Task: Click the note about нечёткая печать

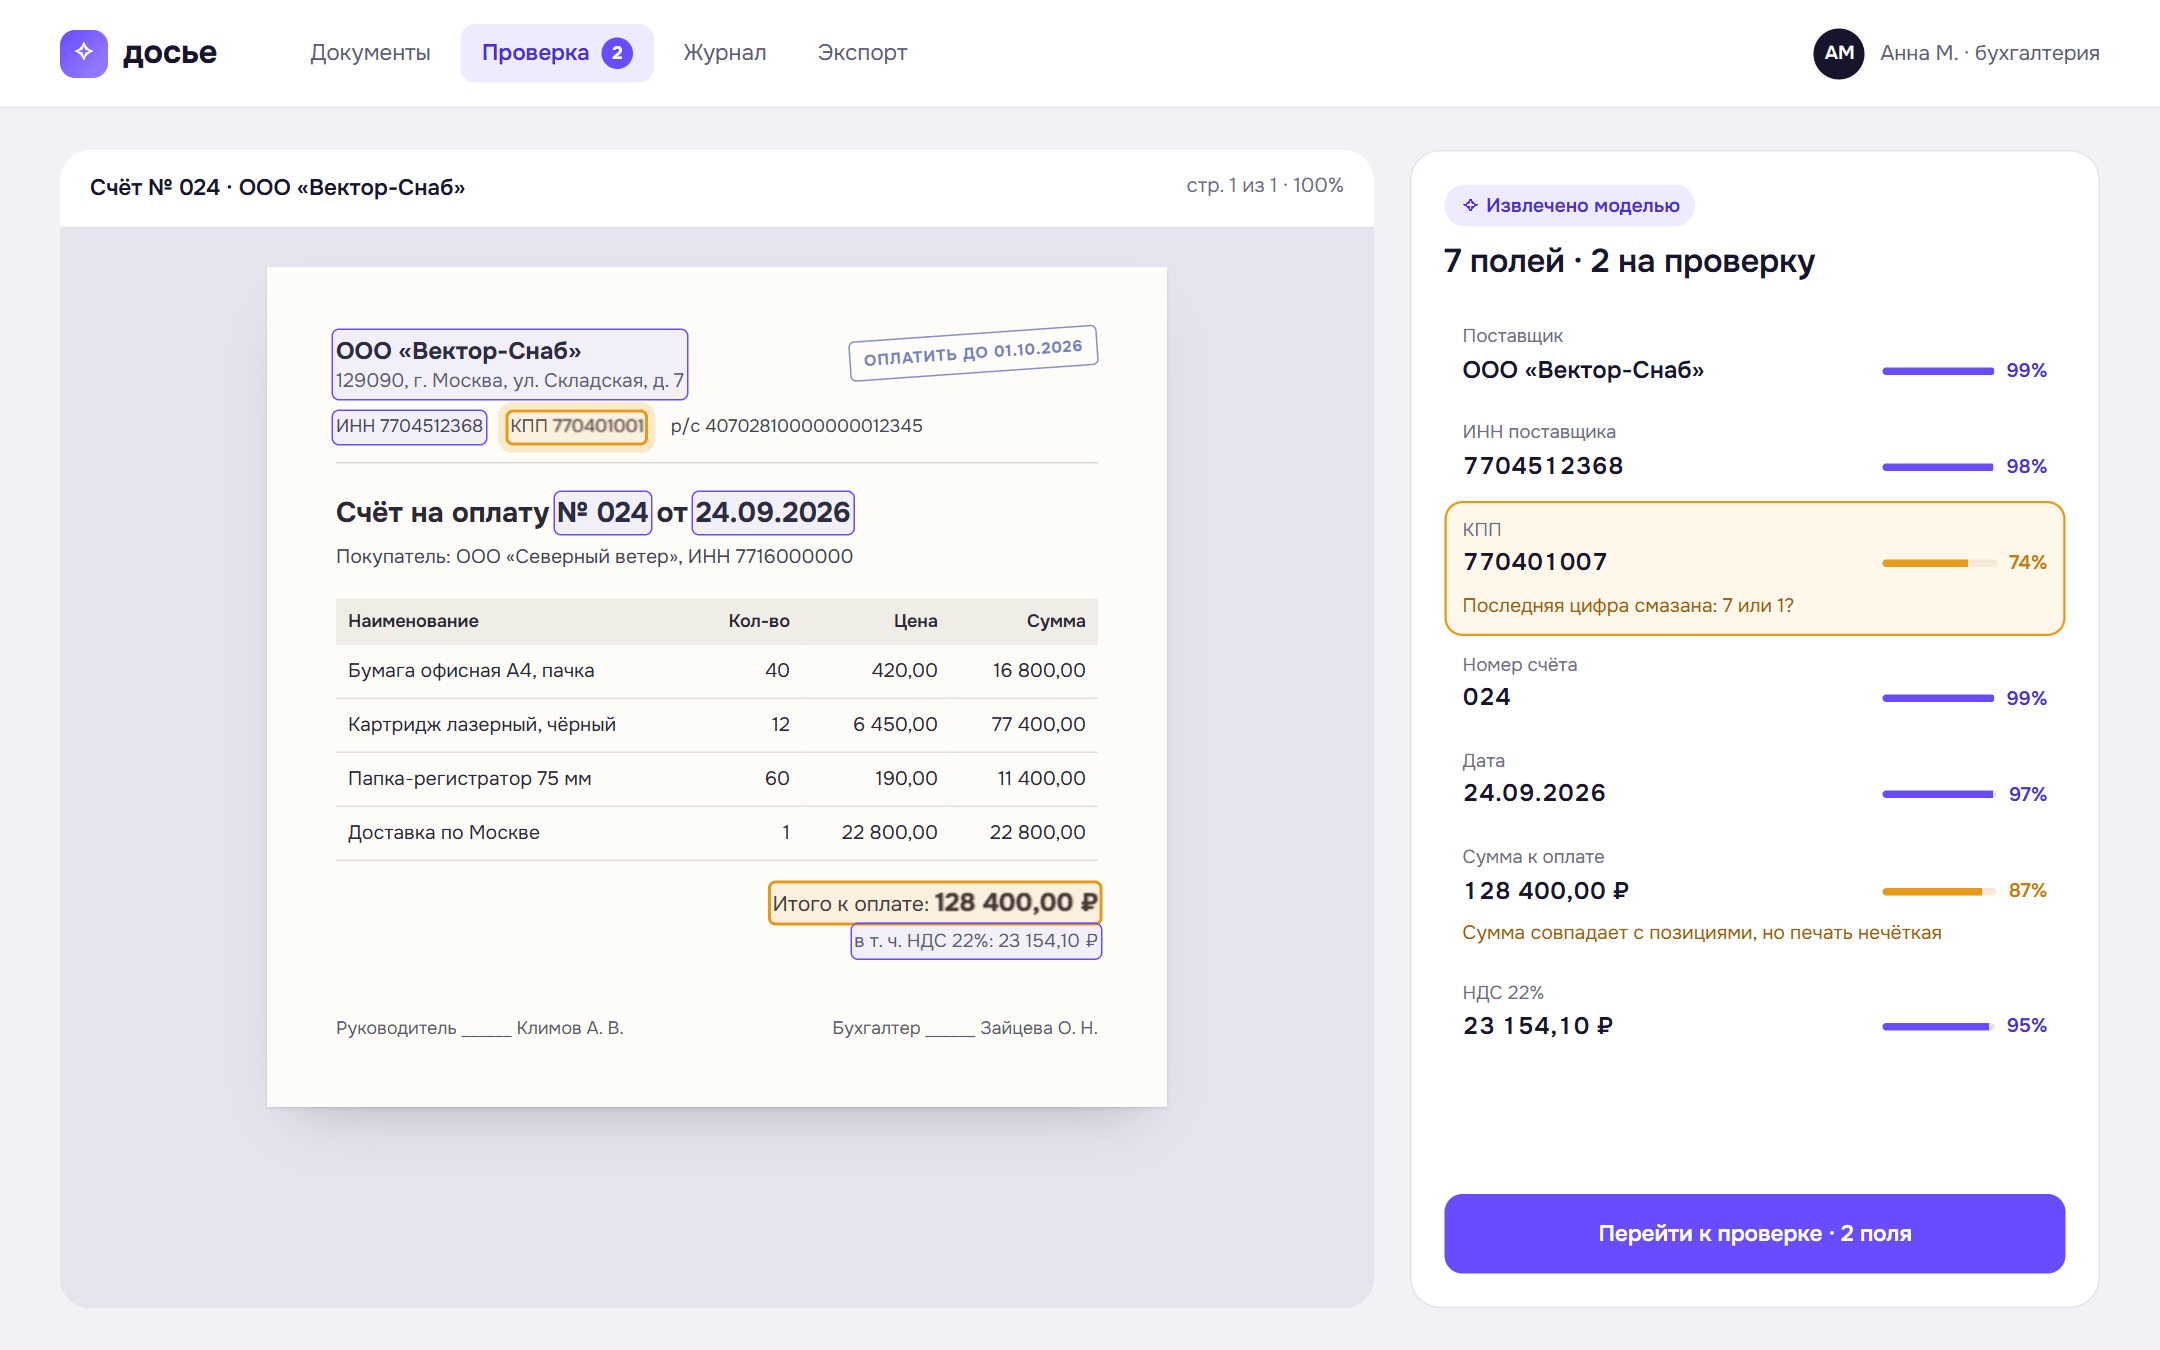Action: (x=1701, y=933)
